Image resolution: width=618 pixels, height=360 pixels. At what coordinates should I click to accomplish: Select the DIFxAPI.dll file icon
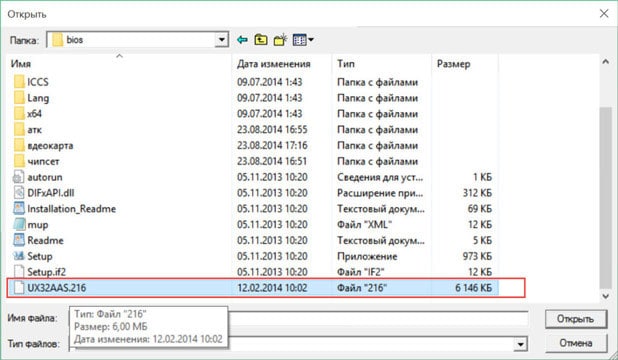pos(19,193)
